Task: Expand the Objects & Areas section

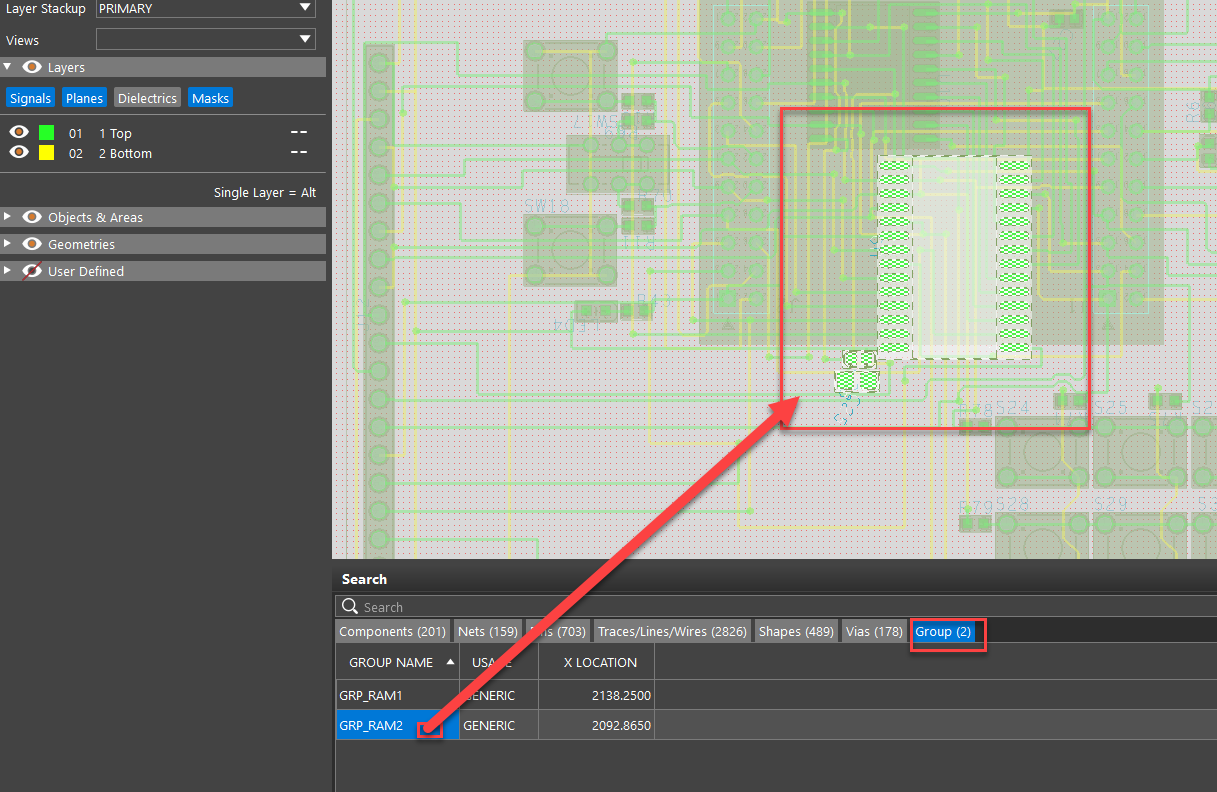Action: tap(8, 217)
